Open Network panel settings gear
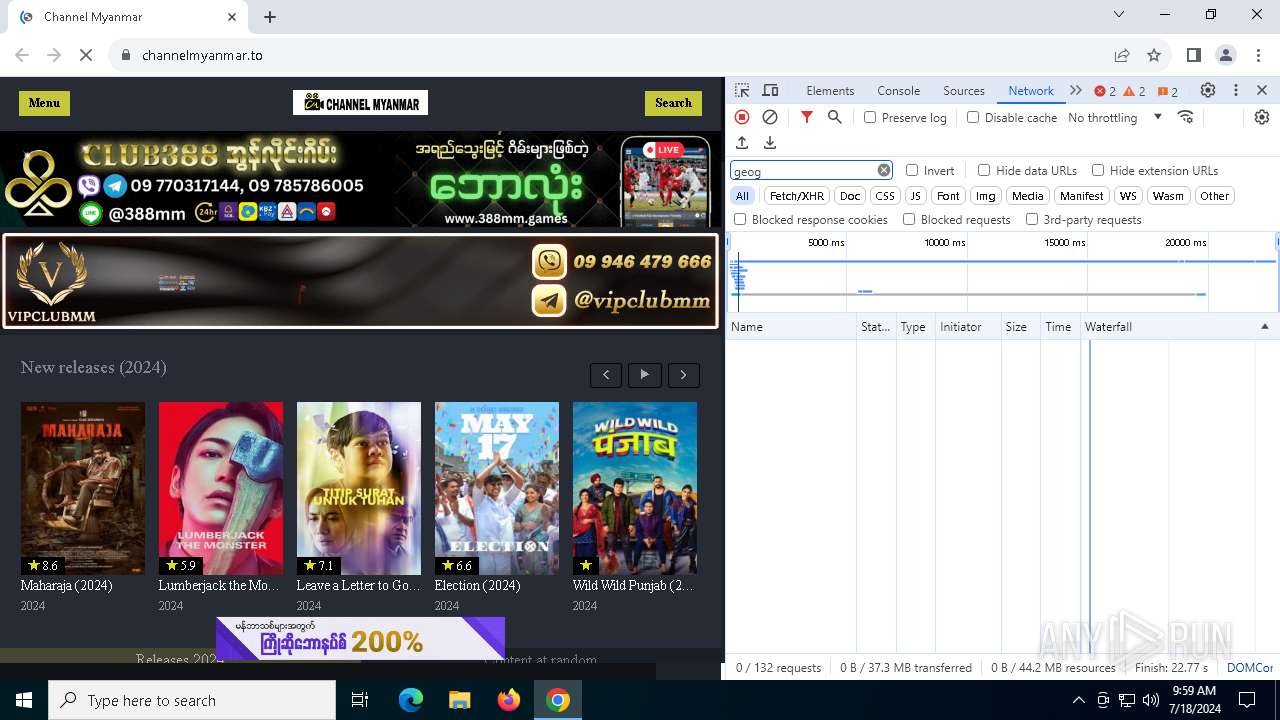The height and width of the screenshot is (720, 1280). (1262, 117)
